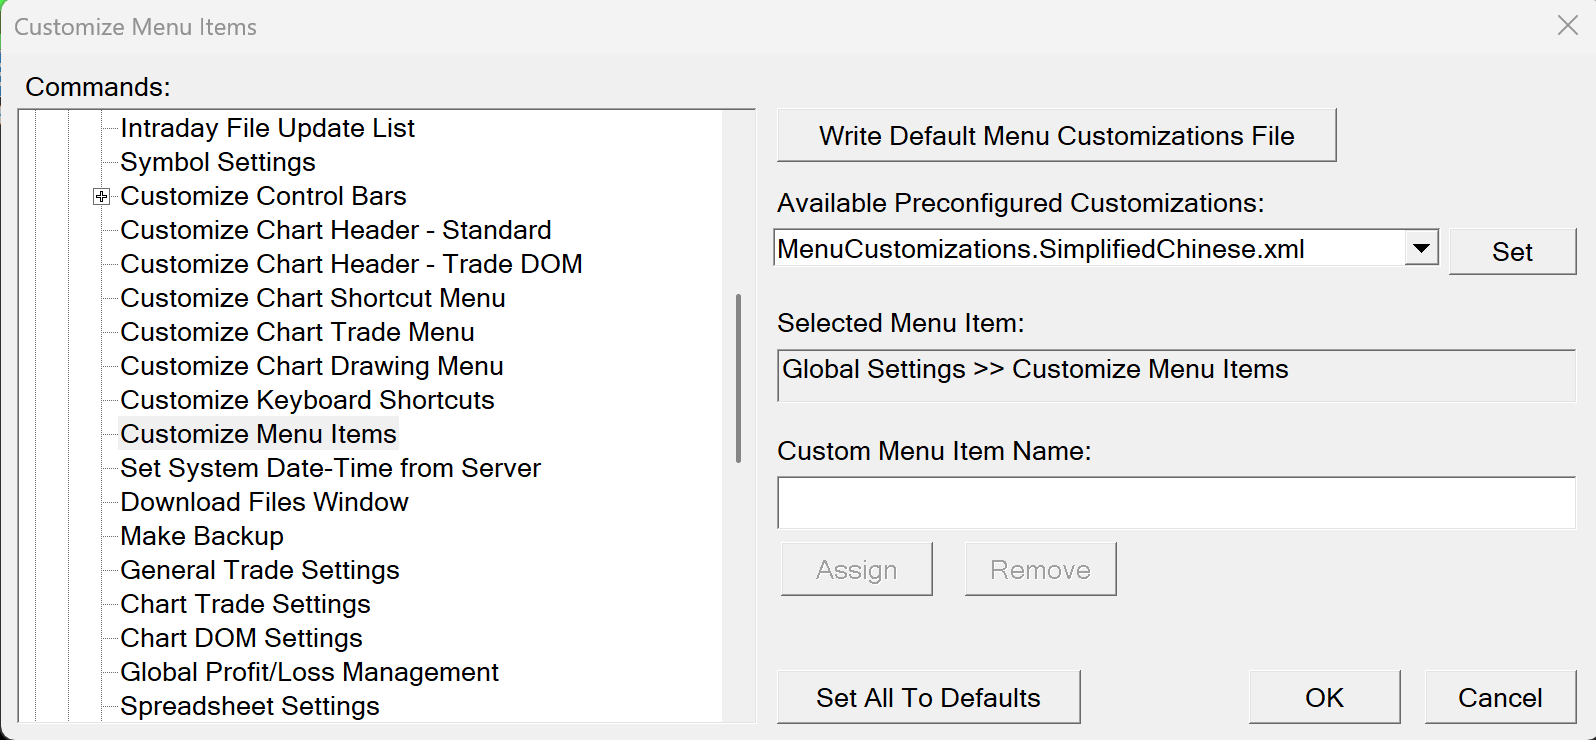The image size is (1596, 740).
Task: Click the MenuCustomizations.SimplifiedChinese.xml combo box
Action: pos(1088,249)
